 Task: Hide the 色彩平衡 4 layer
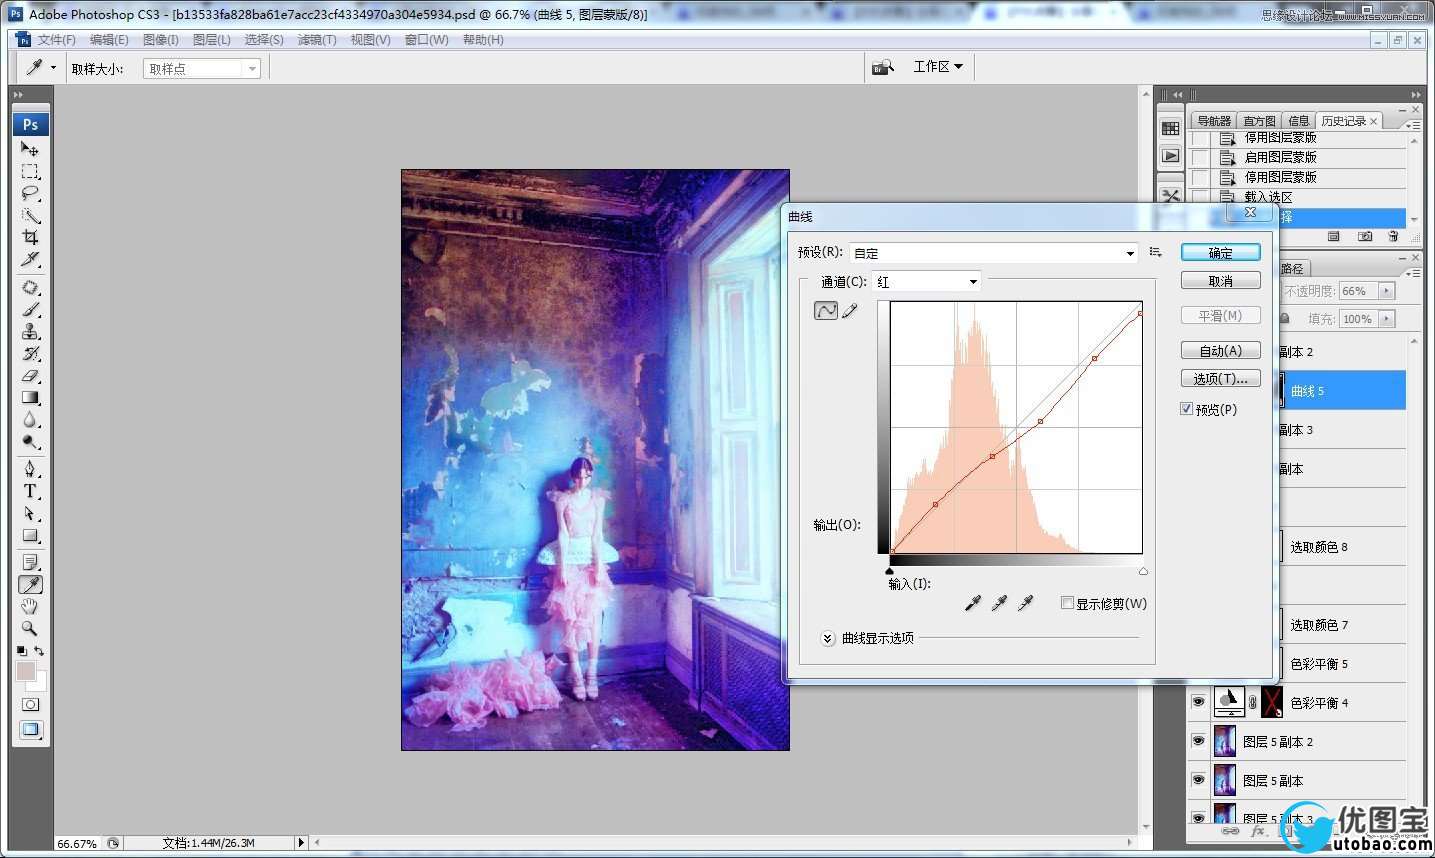1198,703
